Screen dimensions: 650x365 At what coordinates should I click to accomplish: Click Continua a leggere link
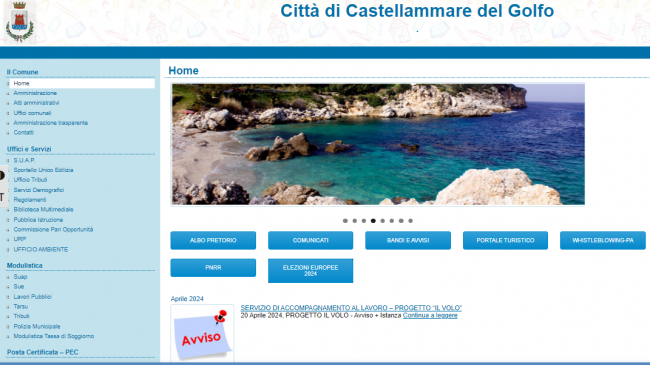click(x=430, y=316)
